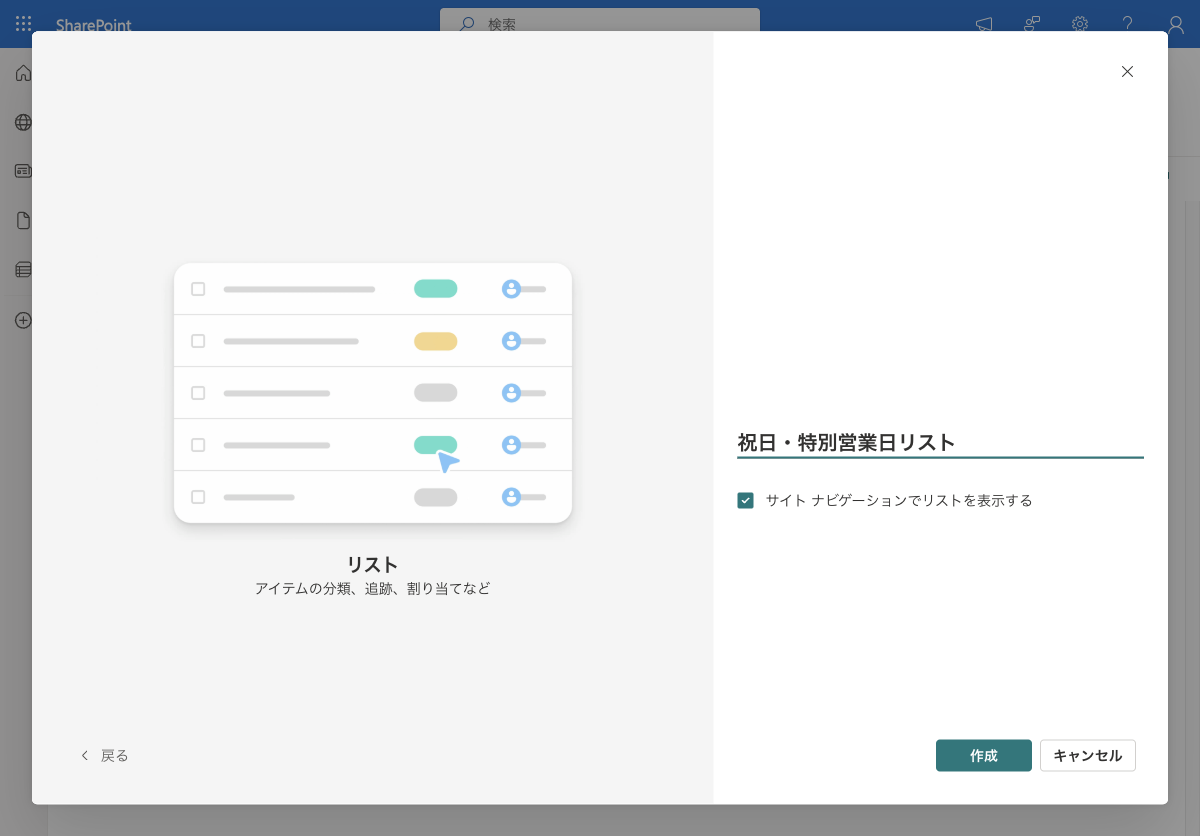This screenshot has height=836, width=1200.
Task: Click the 検索 search box
Action: [600, 22]
